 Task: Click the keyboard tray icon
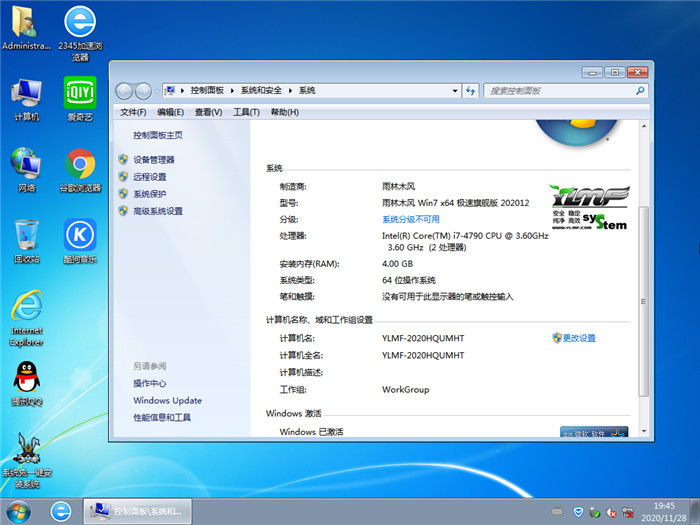click(x=557, y=512)
